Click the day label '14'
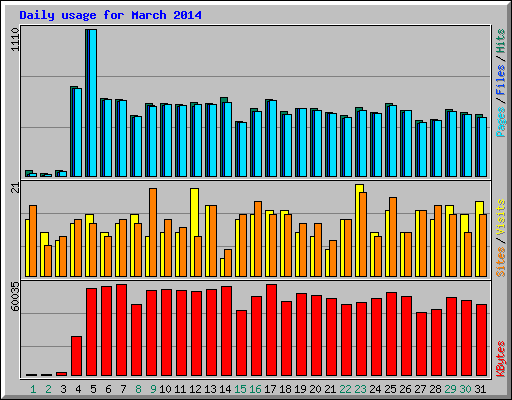Image resolution: width=512 pixels, height=400 pixels. (225, 389)
